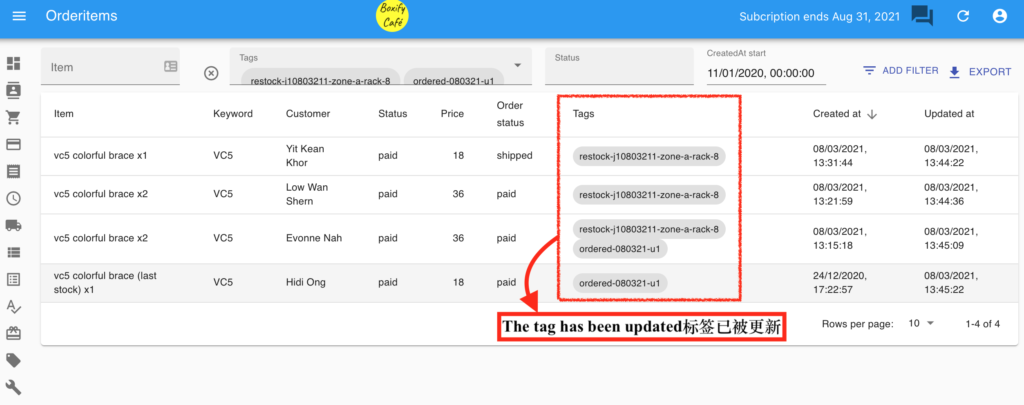
Task: Open the clock icon in sidebar
Action: pyautogui.click(x=14, y=198)
